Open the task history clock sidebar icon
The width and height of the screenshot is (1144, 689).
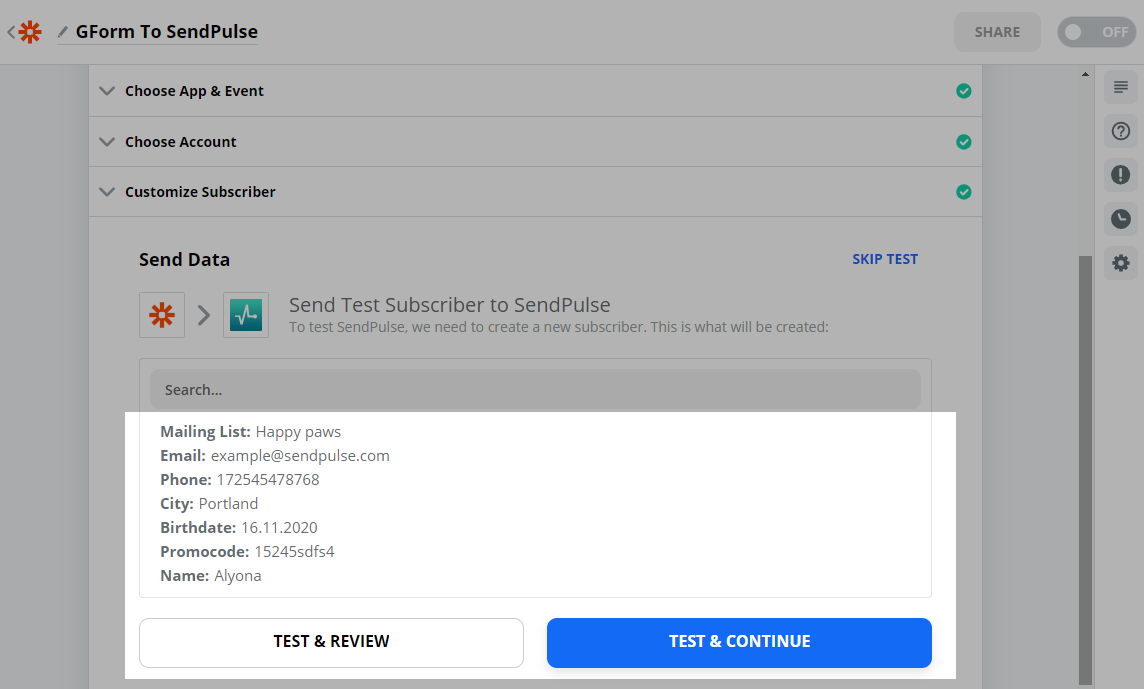point(1121,219)
